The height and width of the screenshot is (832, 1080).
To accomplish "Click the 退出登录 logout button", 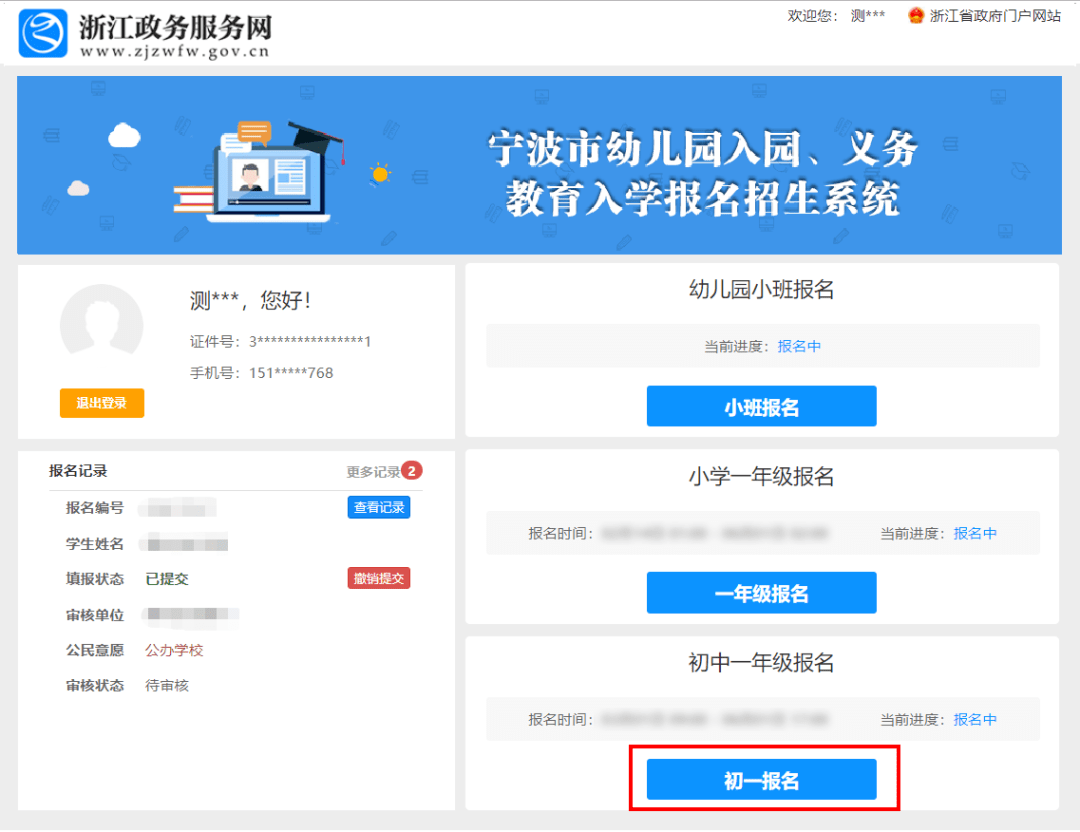I will point(102,403).
